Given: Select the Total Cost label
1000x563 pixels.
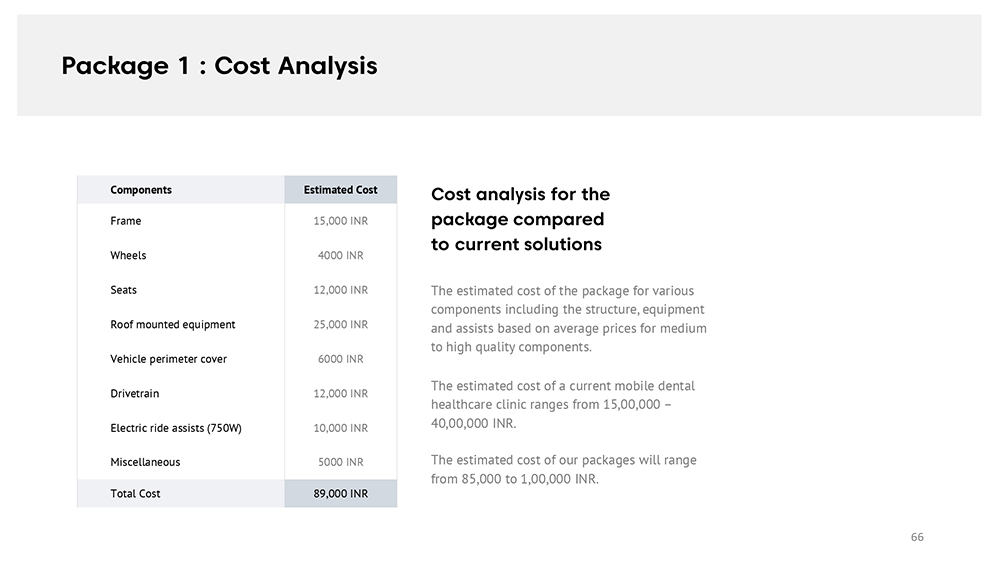Looking at the screenshot, I should tap(135, 494).
